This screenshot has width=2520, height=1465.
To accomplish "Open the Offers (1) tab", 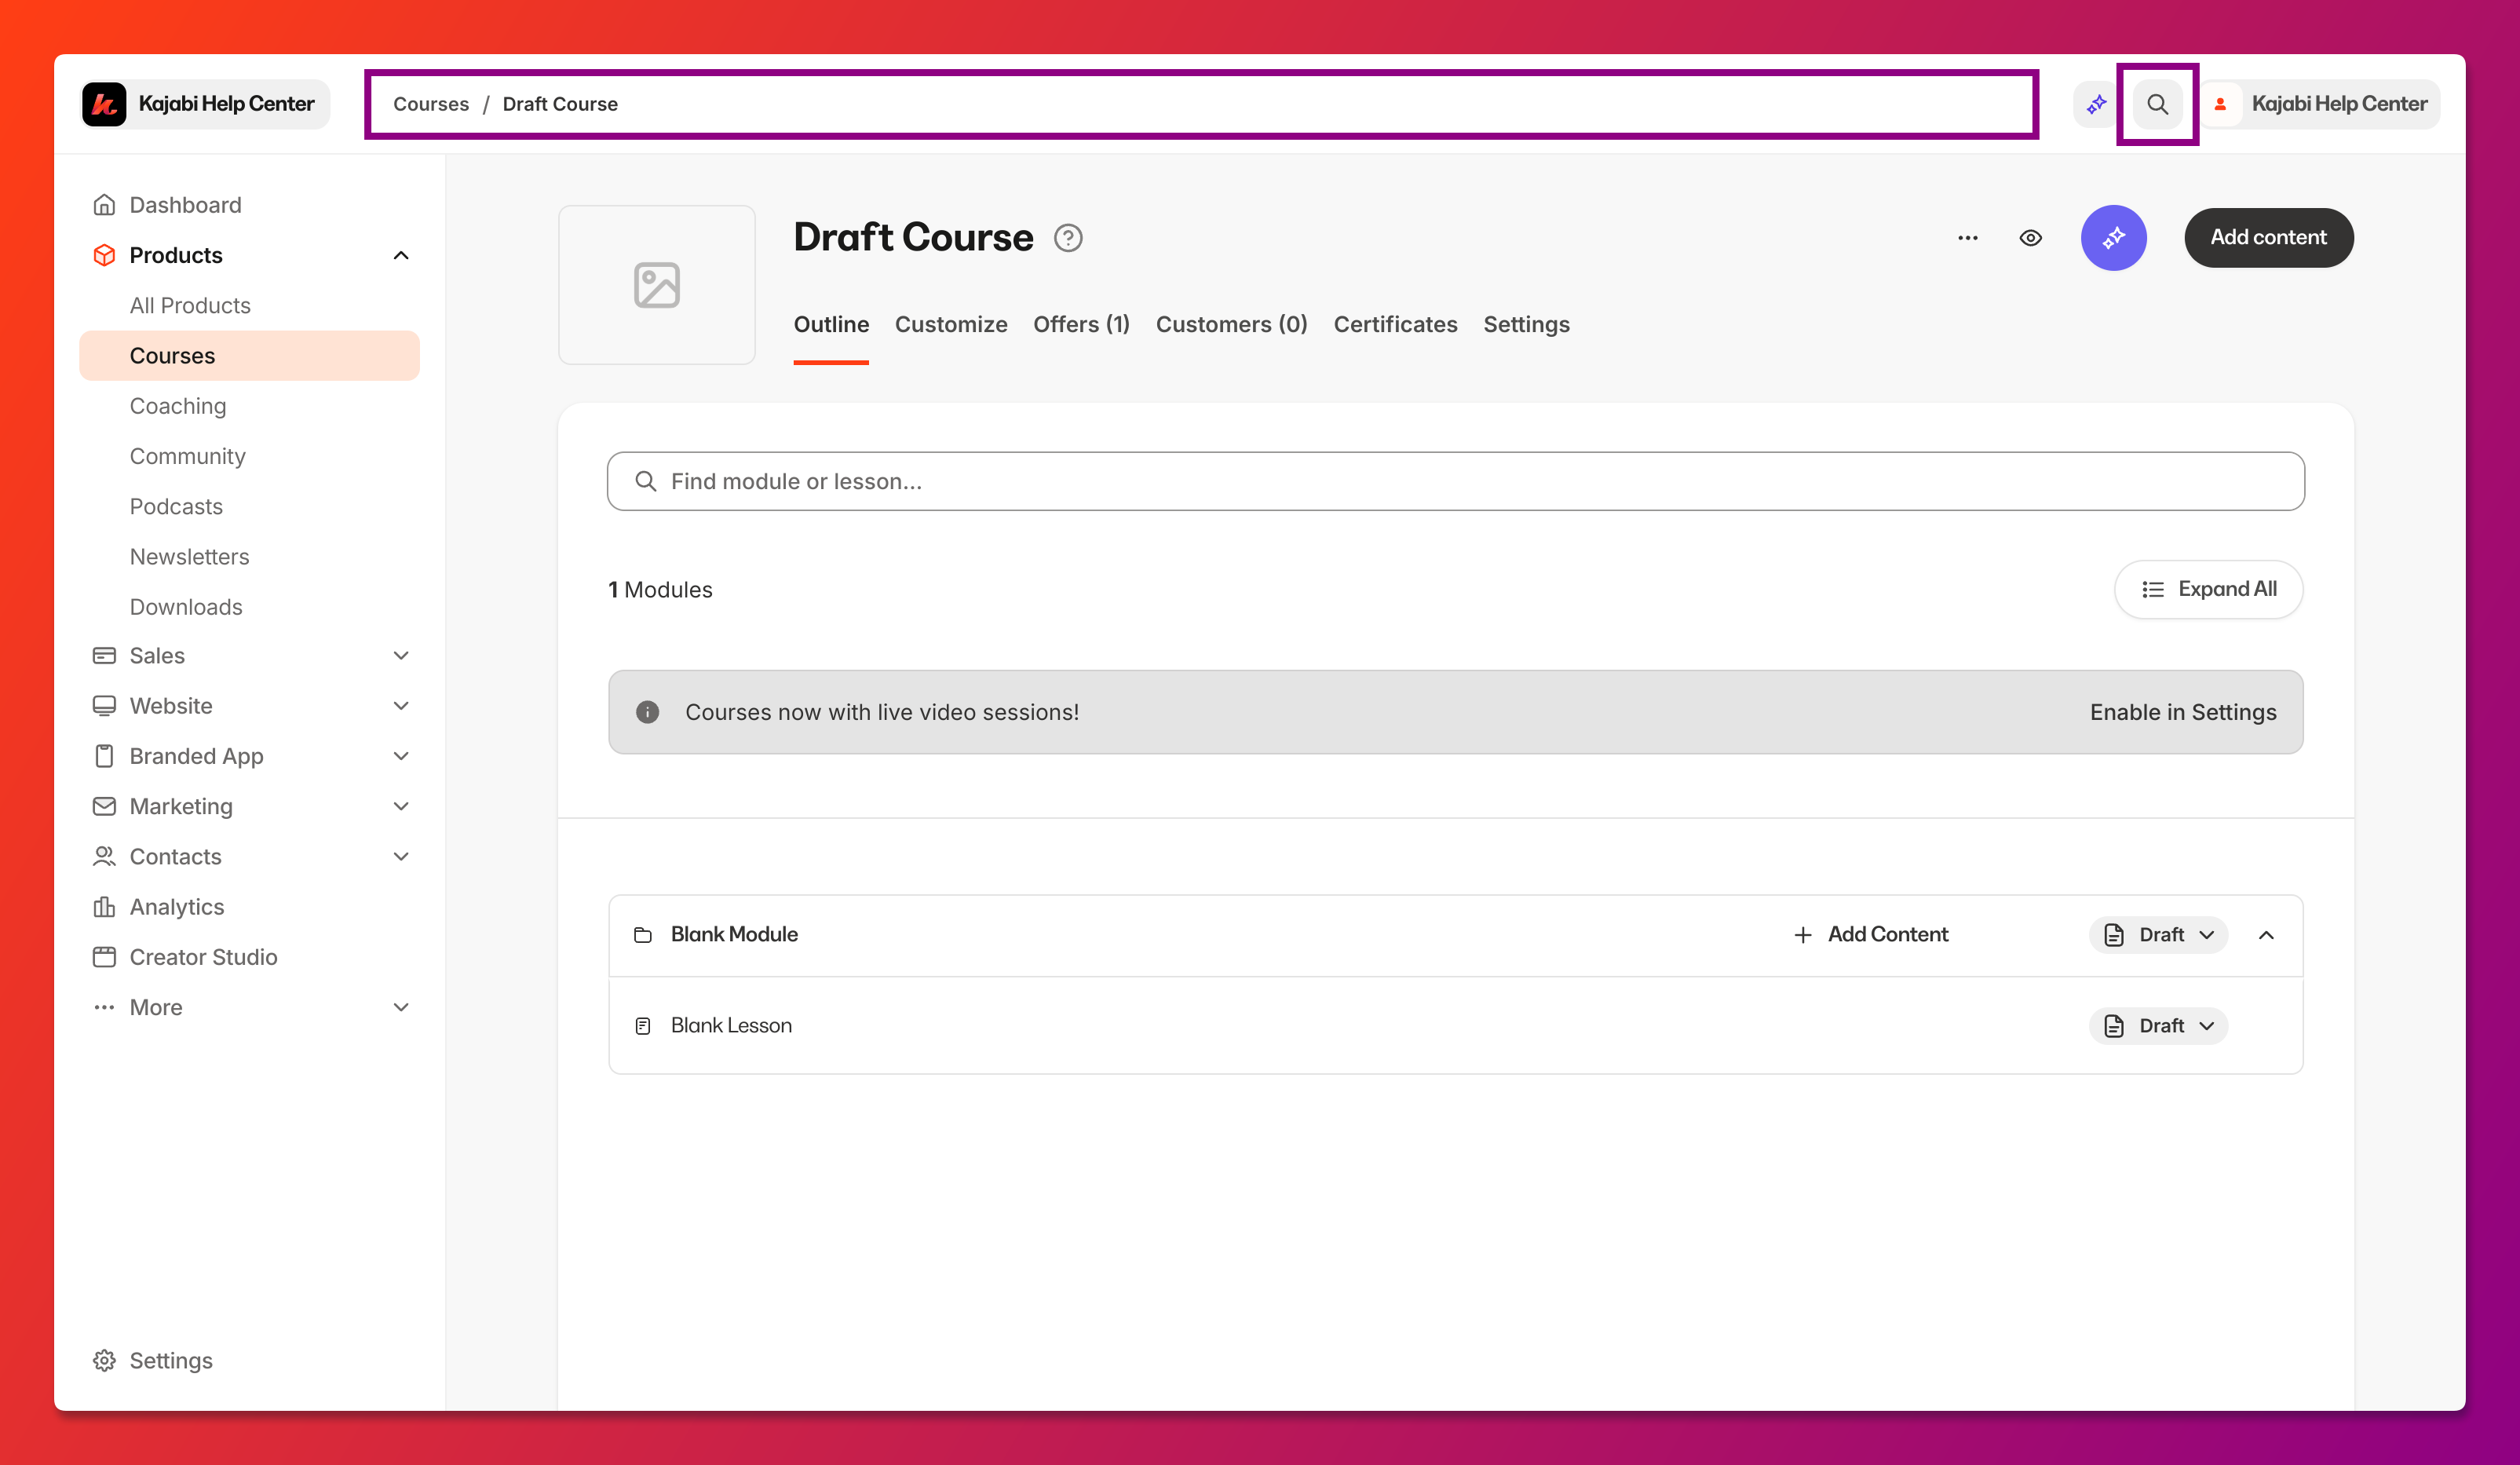I will pos(1081,324).
